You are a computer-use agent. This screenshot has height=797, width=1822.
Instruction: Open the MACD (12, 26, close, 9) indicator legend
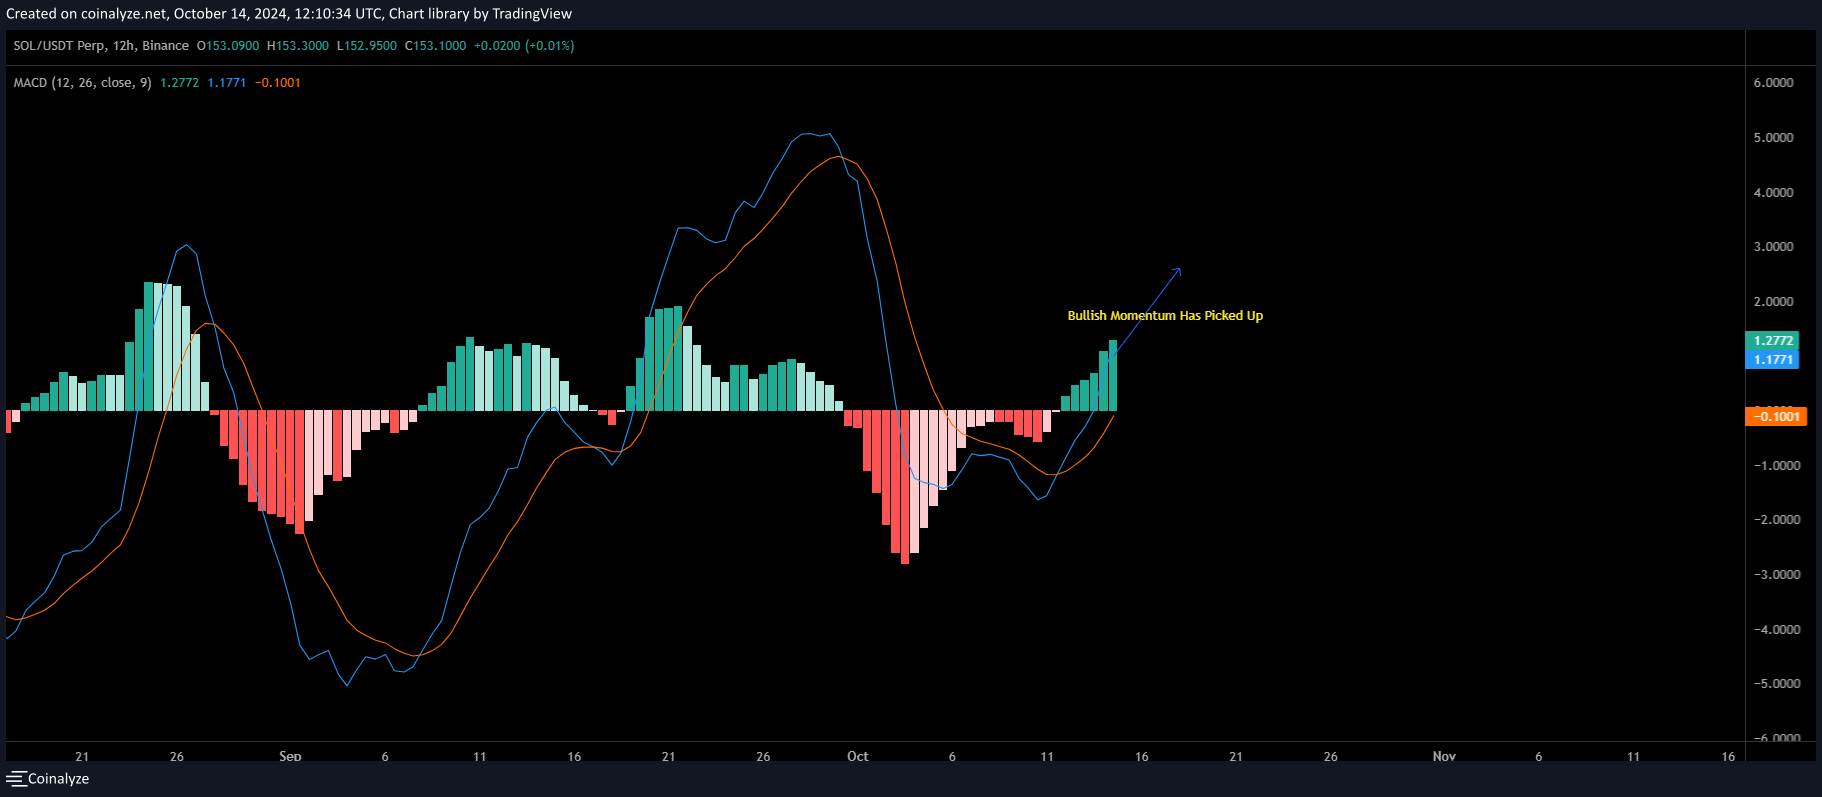click(x=82, y=83)
